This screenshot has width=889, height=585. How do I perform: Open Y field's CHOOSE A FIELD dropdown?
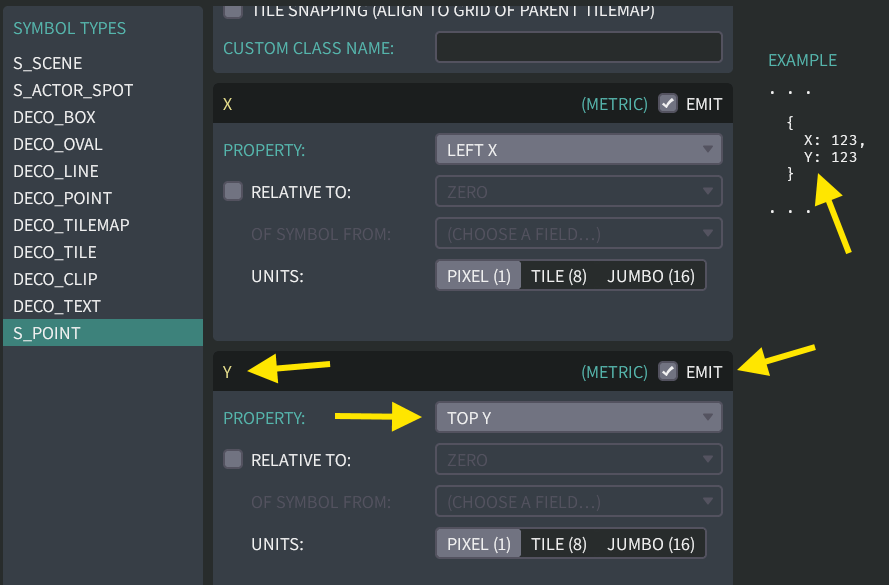pos(578,501)
